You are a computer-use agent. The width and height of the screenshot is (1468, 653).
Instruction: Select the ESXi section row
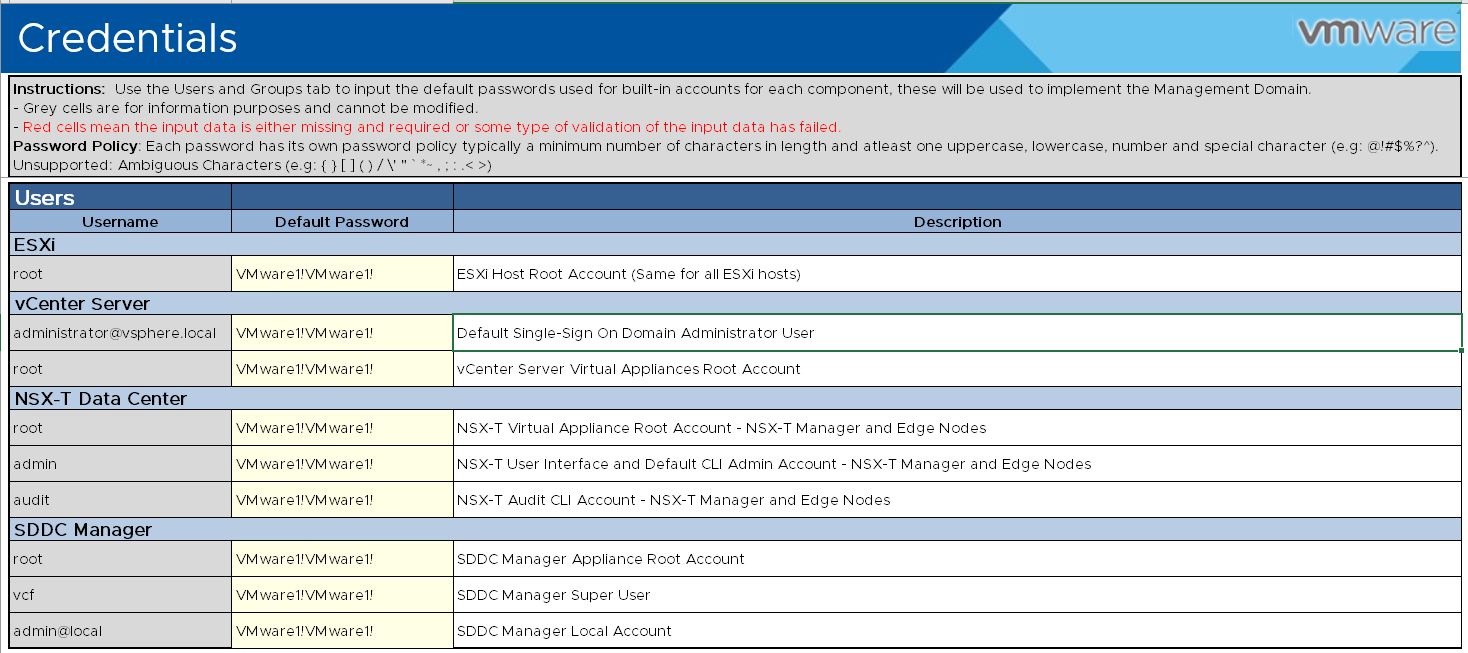(736, 244)
